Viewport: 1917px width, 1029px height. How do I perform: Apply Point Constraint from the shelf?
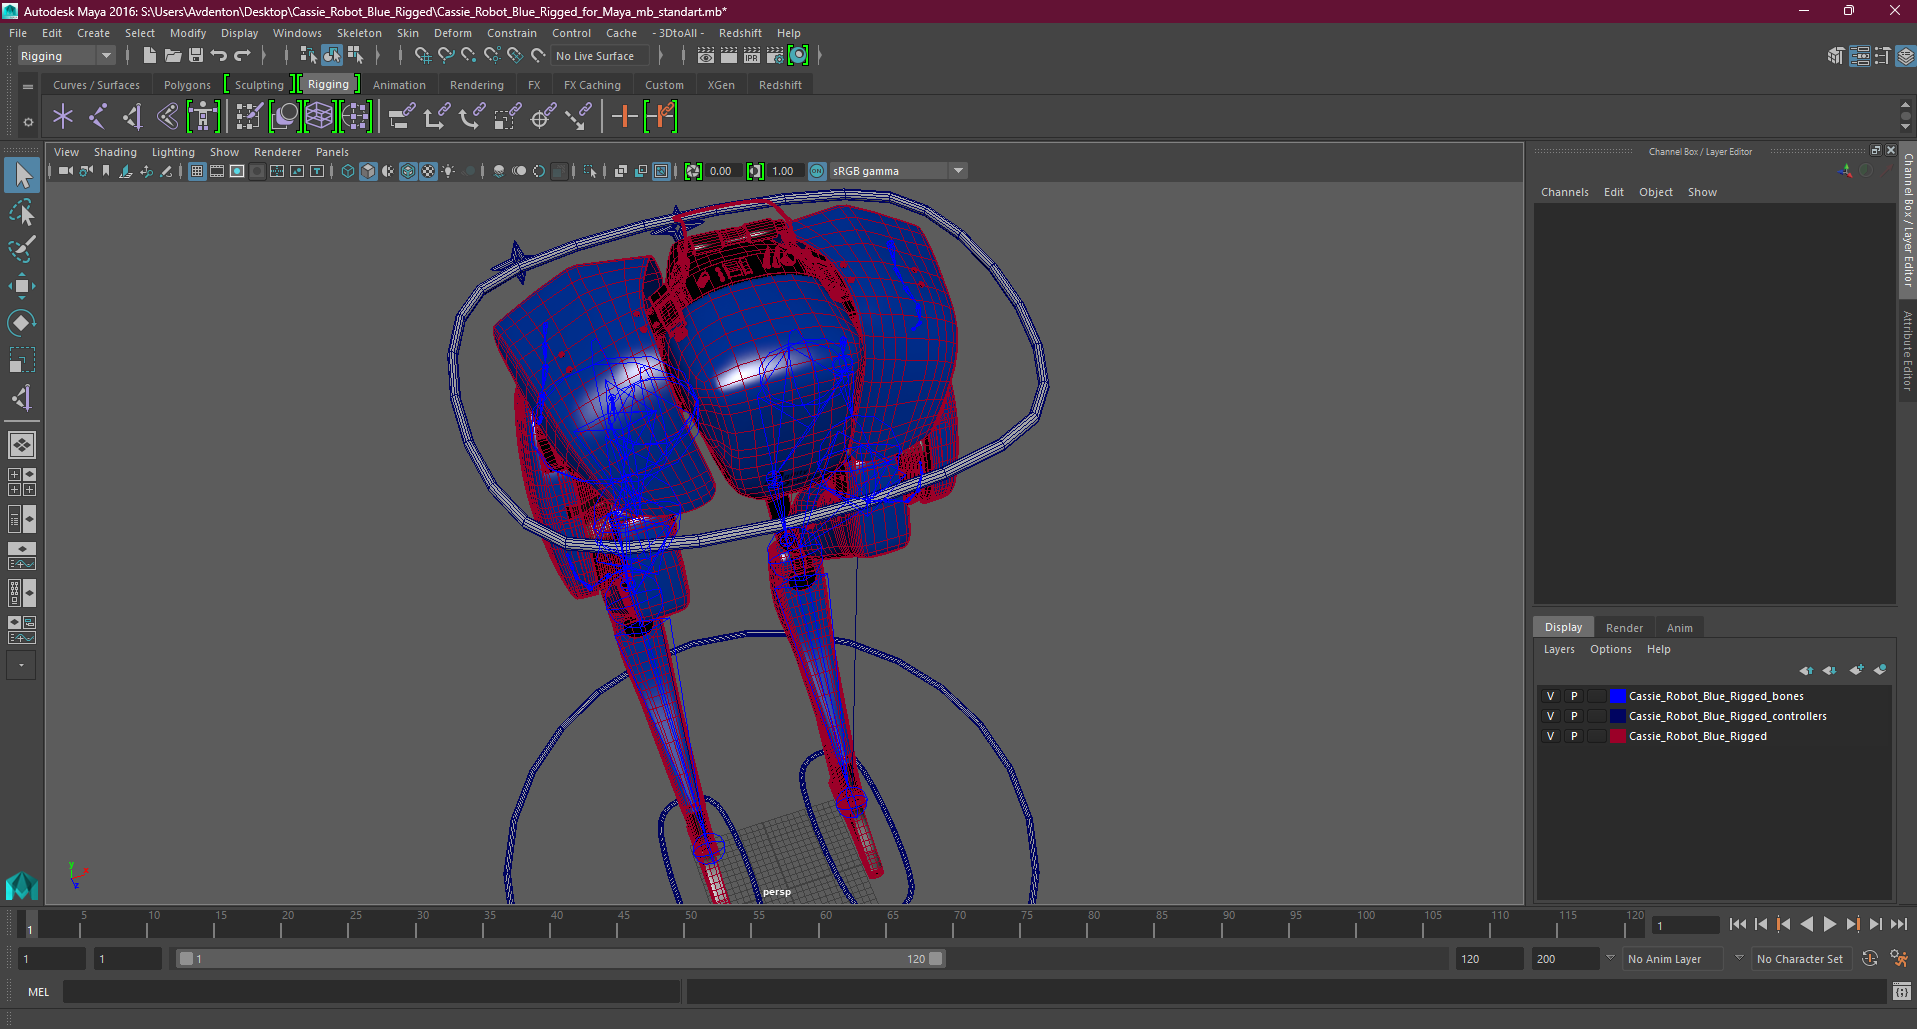click(437, 117)
